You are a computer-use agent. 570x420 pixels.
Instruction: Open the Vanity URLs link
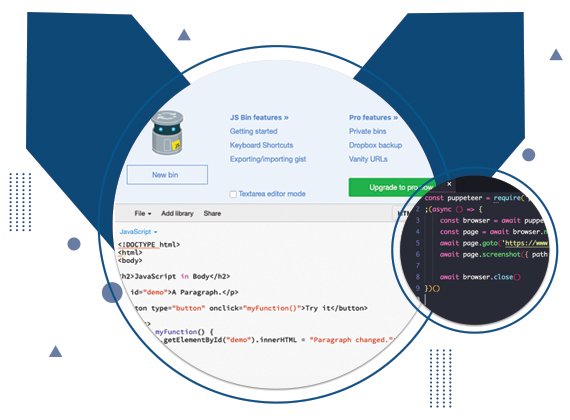pyautogui.click(x=368, y=159)
